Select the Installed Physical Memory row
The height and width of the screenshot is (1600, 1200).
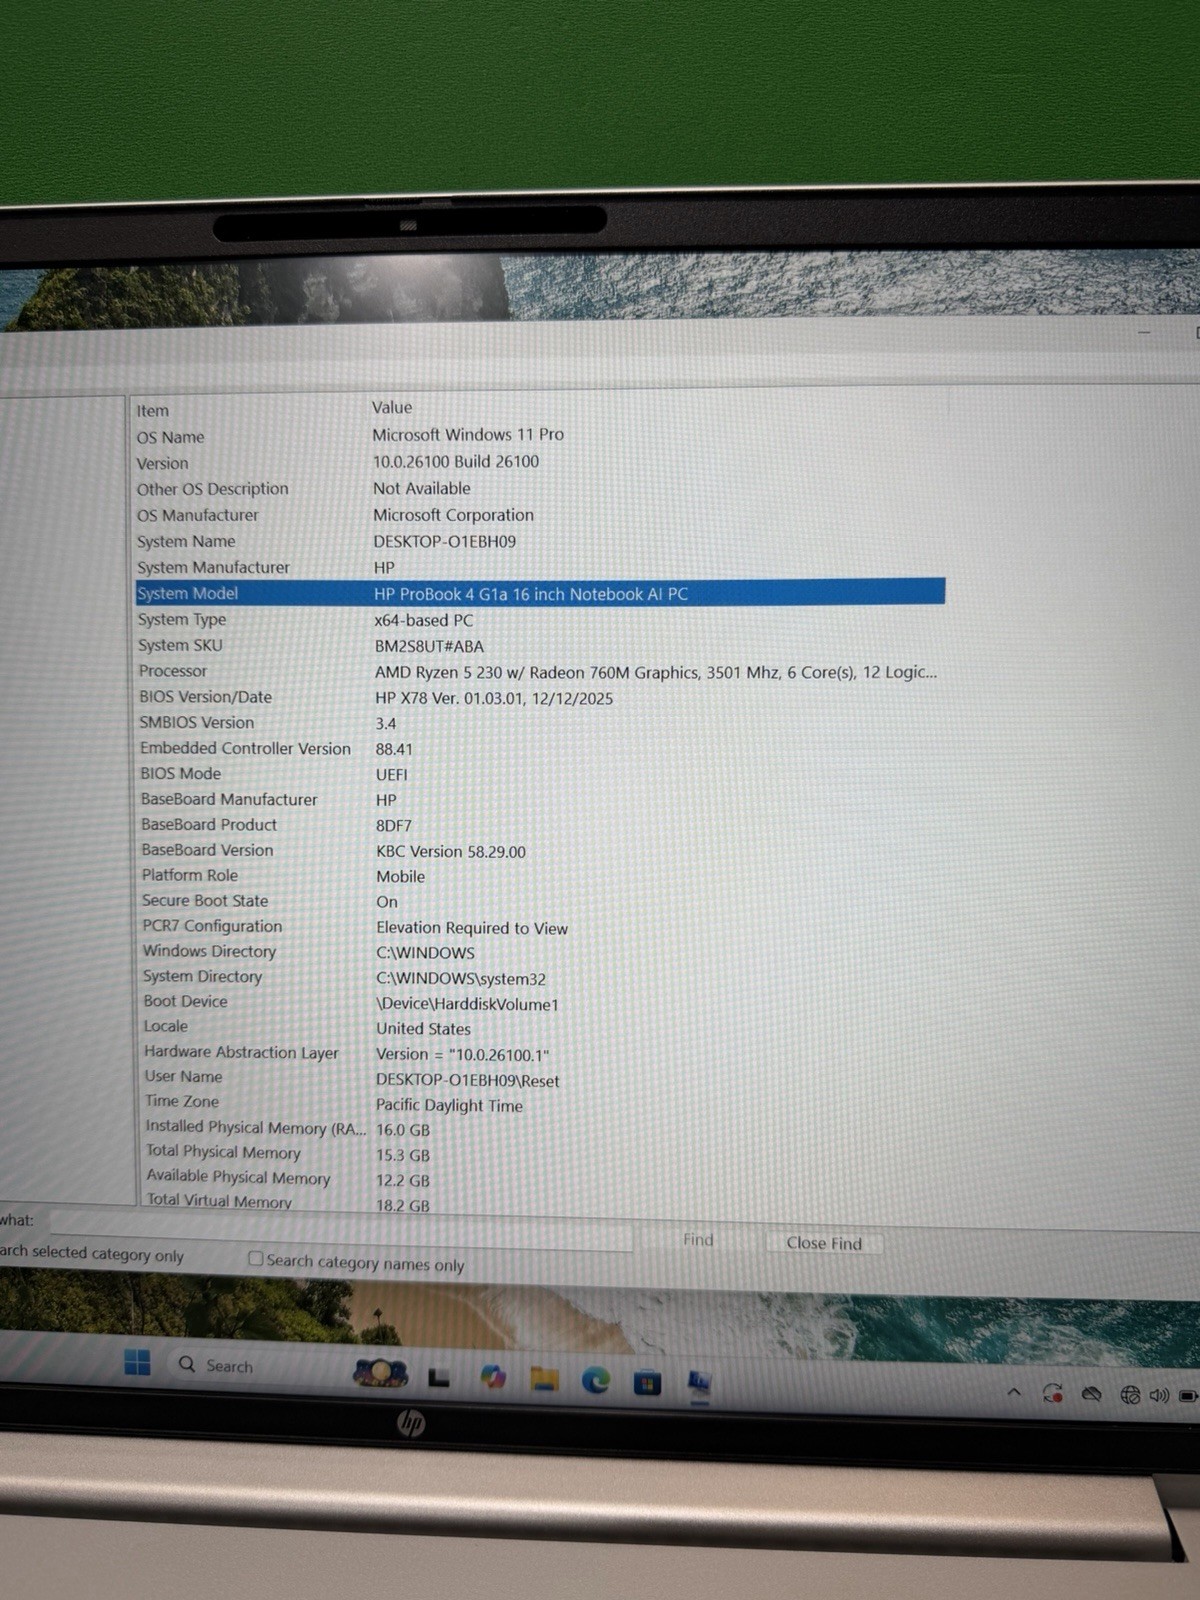click(x=540, y=1128)
